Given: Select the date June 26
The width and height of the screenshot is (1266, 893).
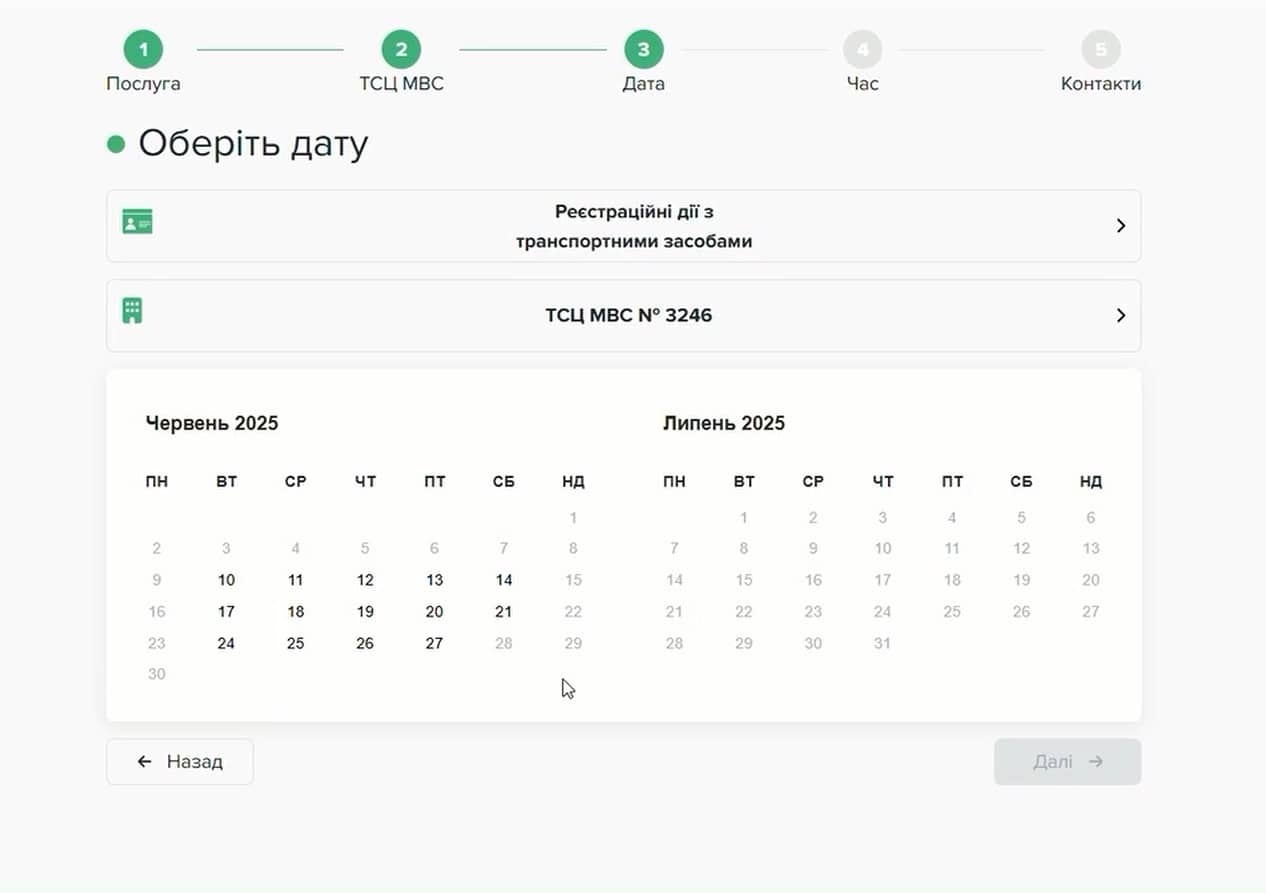Looking at the screenshot, I should [x=365, y=643].
